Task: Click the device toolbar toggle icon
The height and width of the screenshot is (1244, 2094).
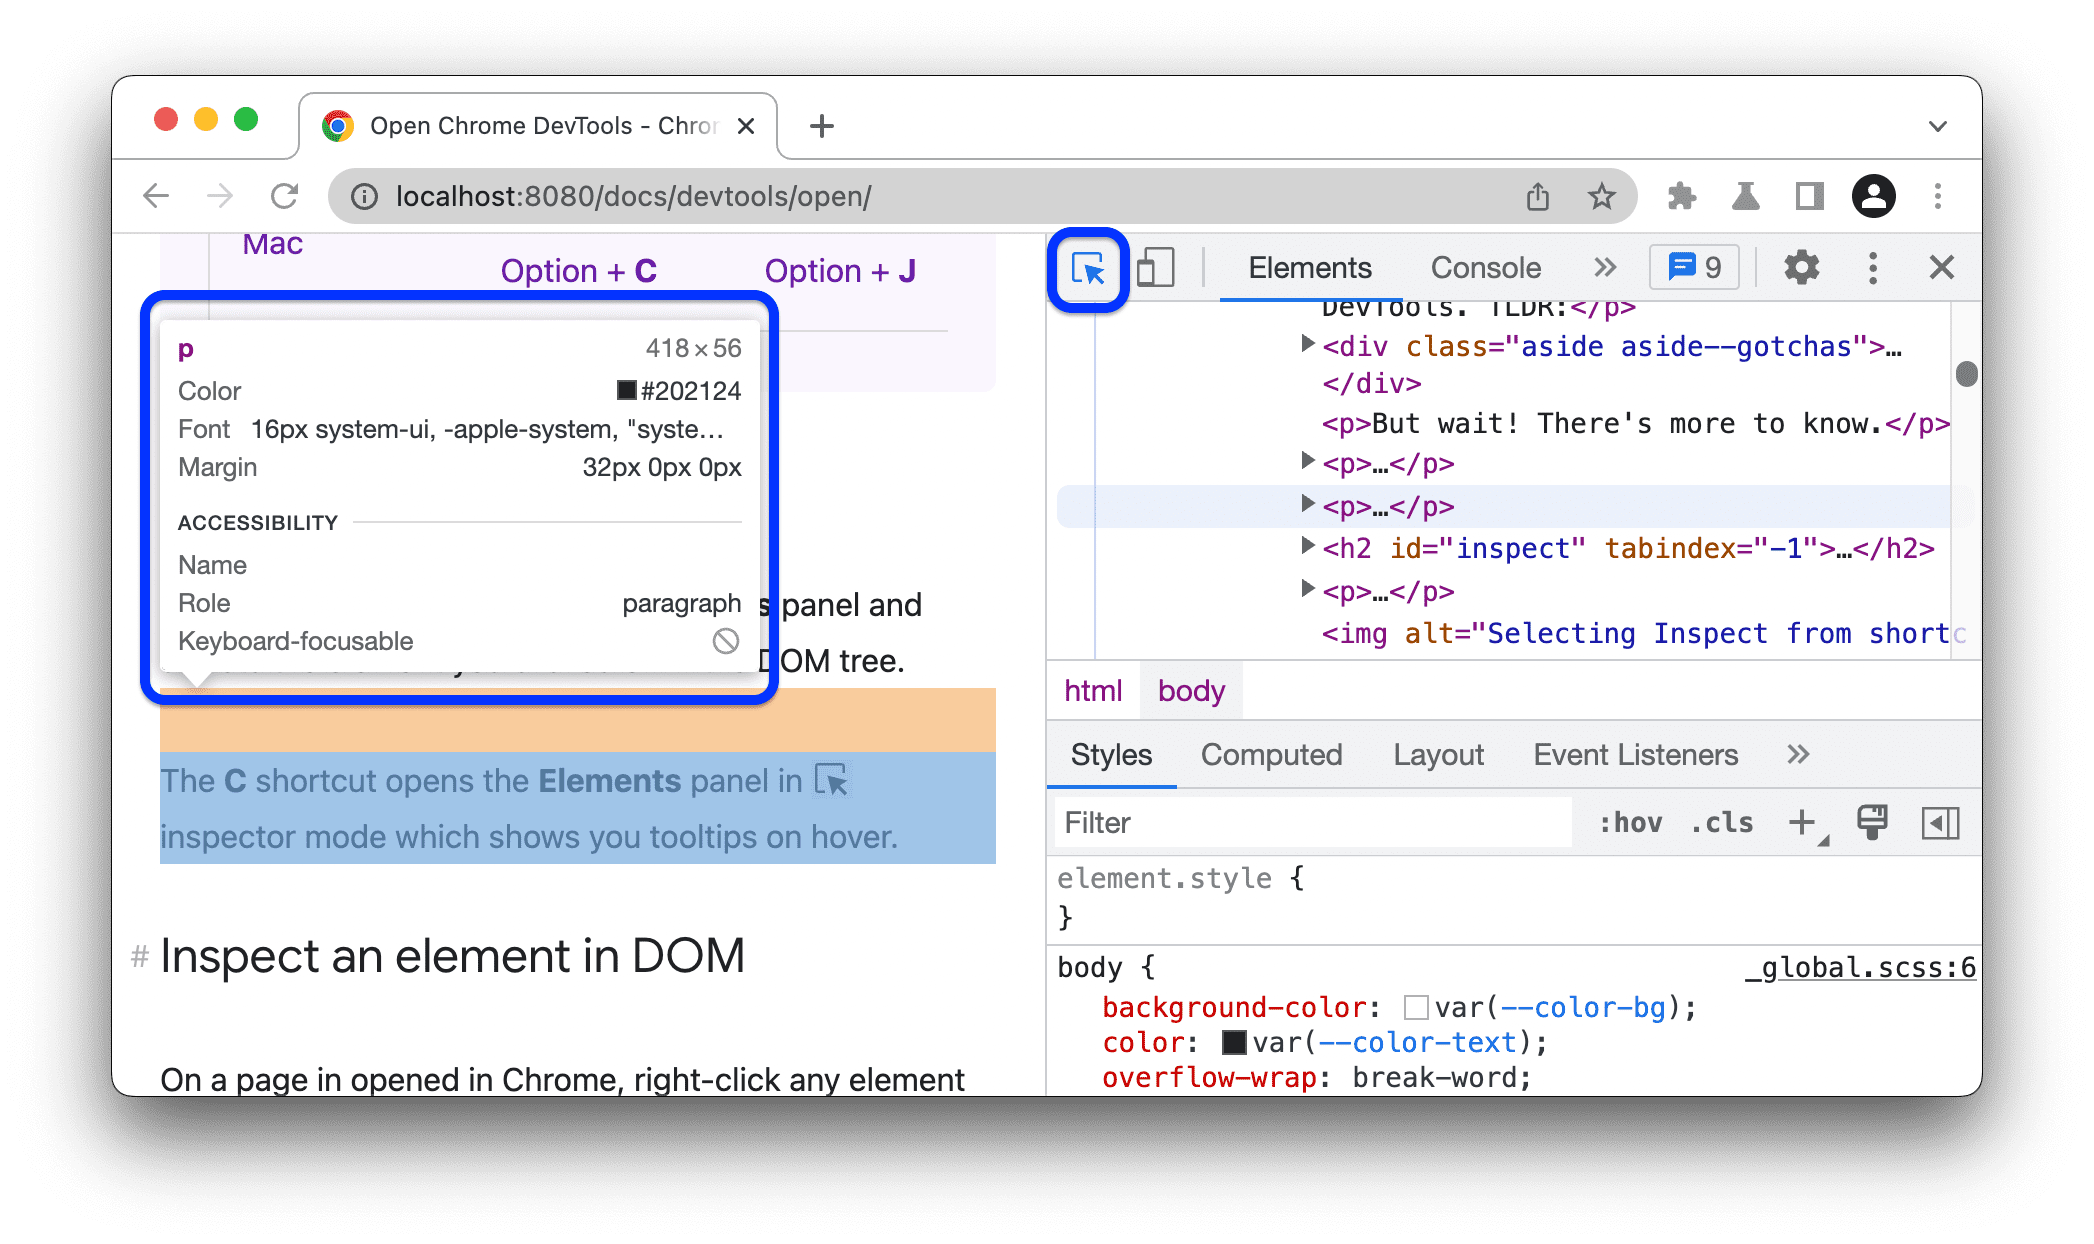Action: [x=1157, y=267]
